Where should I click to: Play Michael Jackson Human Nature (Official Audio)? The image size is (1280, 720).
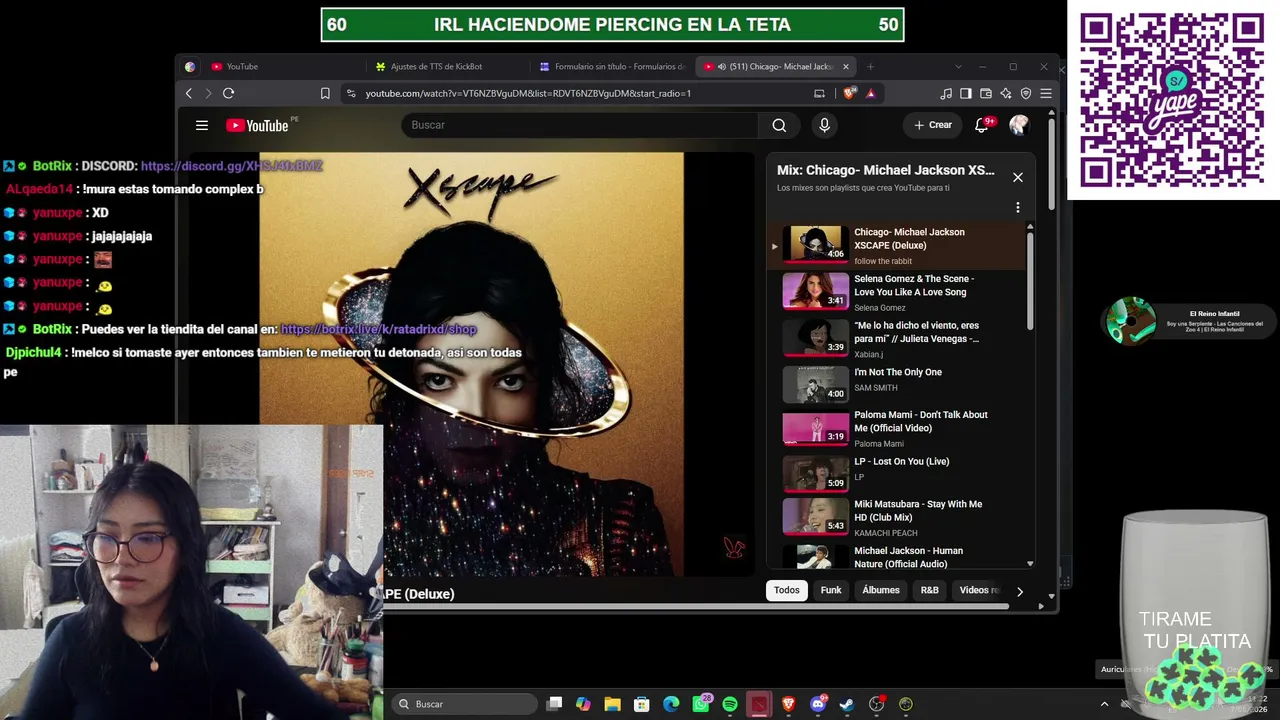[x=897, y=558]
